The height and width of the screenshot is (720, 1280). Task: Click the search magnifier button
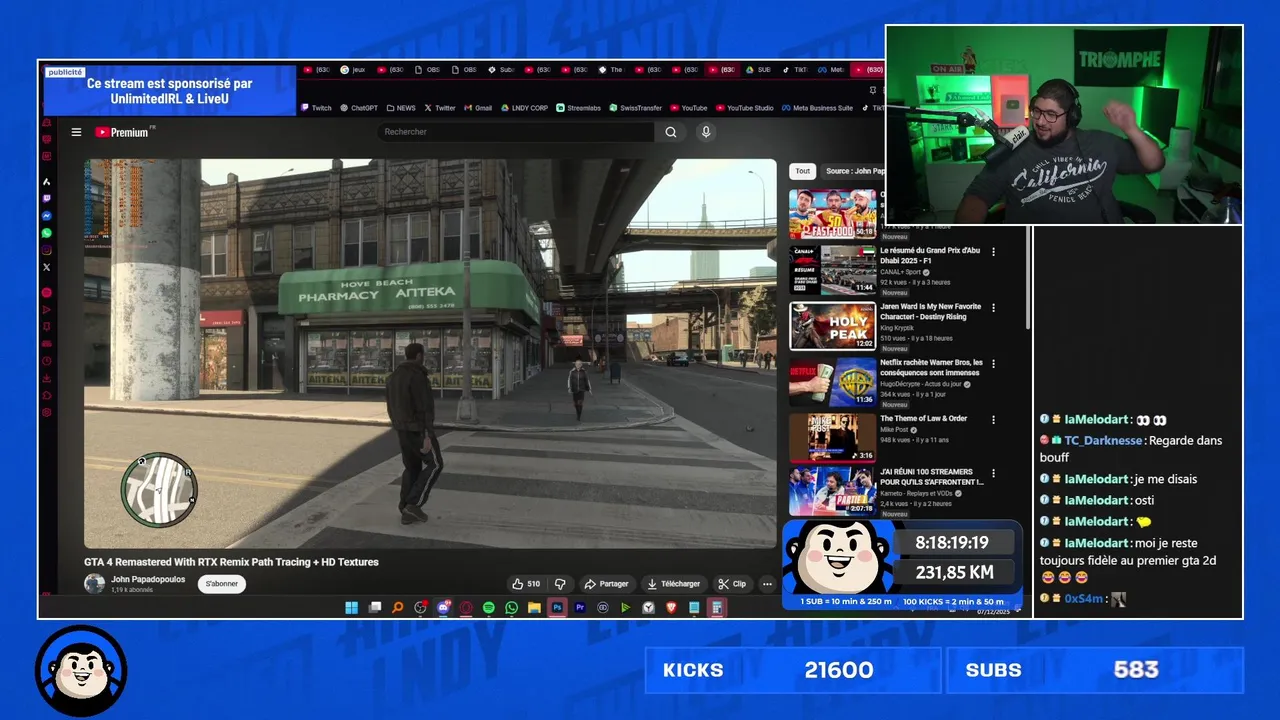[671, 132]
